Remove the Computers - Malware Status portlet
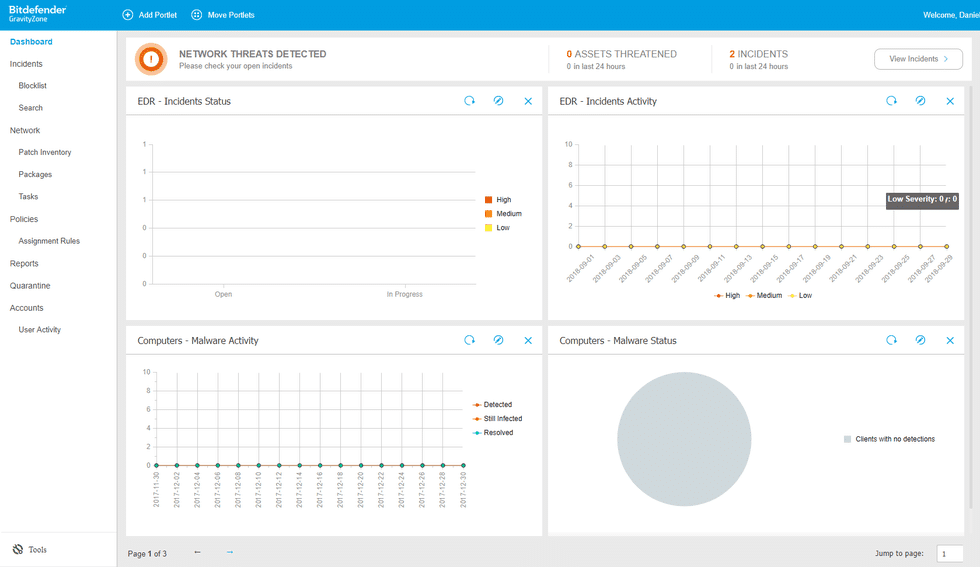The image size is (980, 567). [950, 341]
